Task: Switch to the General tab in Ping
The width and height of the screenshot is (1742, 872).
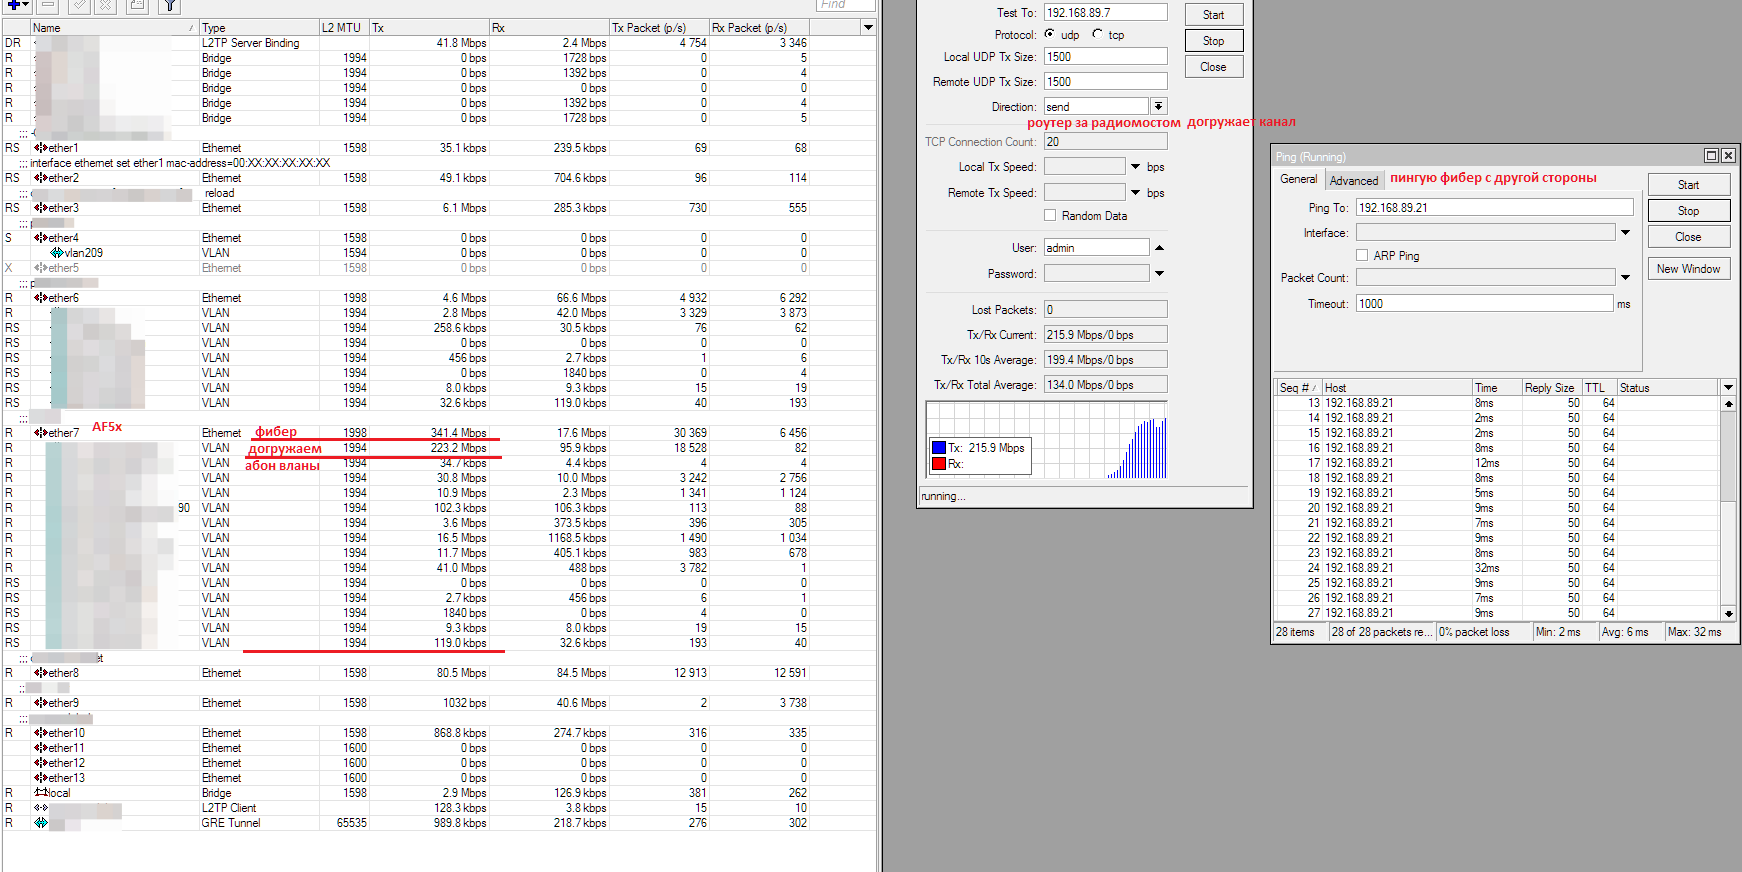Action: click(x=1298, y=179)
